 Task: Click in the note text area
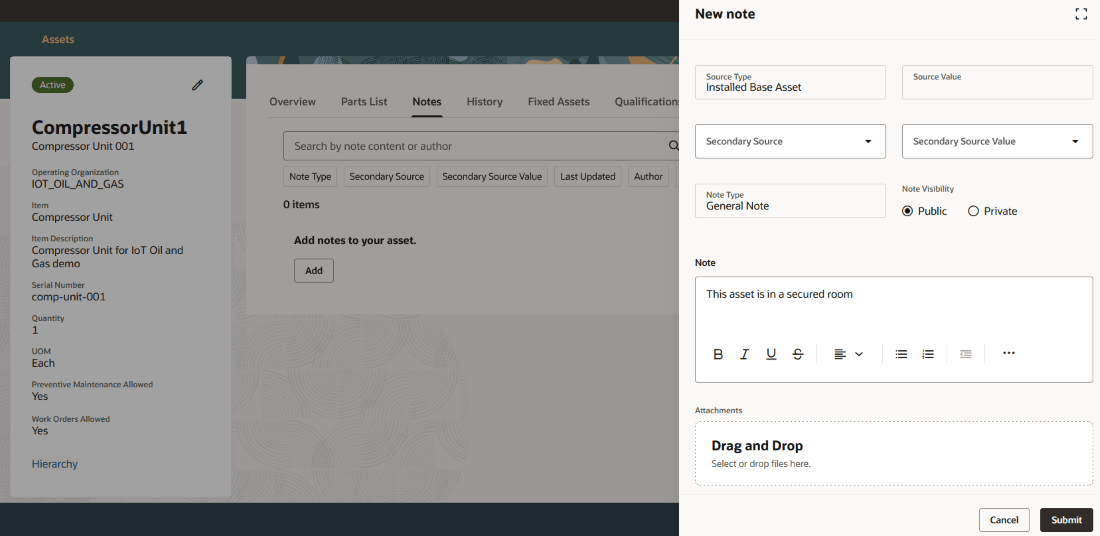[894, 307]
